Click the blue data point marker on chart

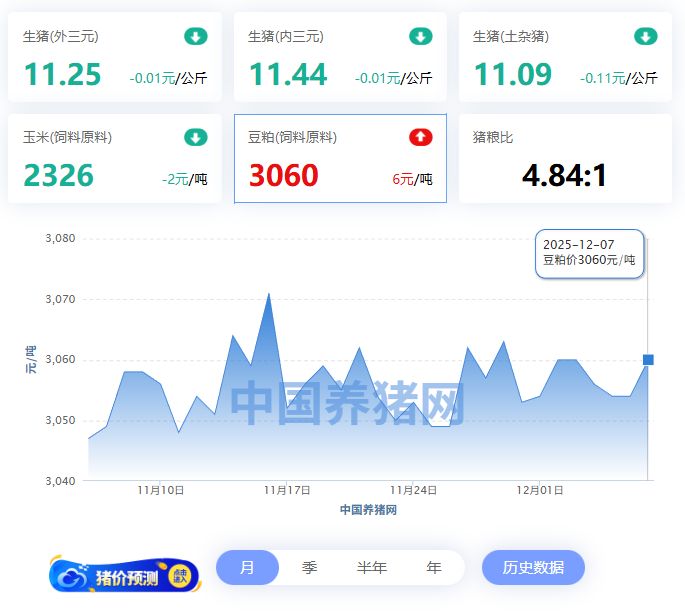(648, 360)
